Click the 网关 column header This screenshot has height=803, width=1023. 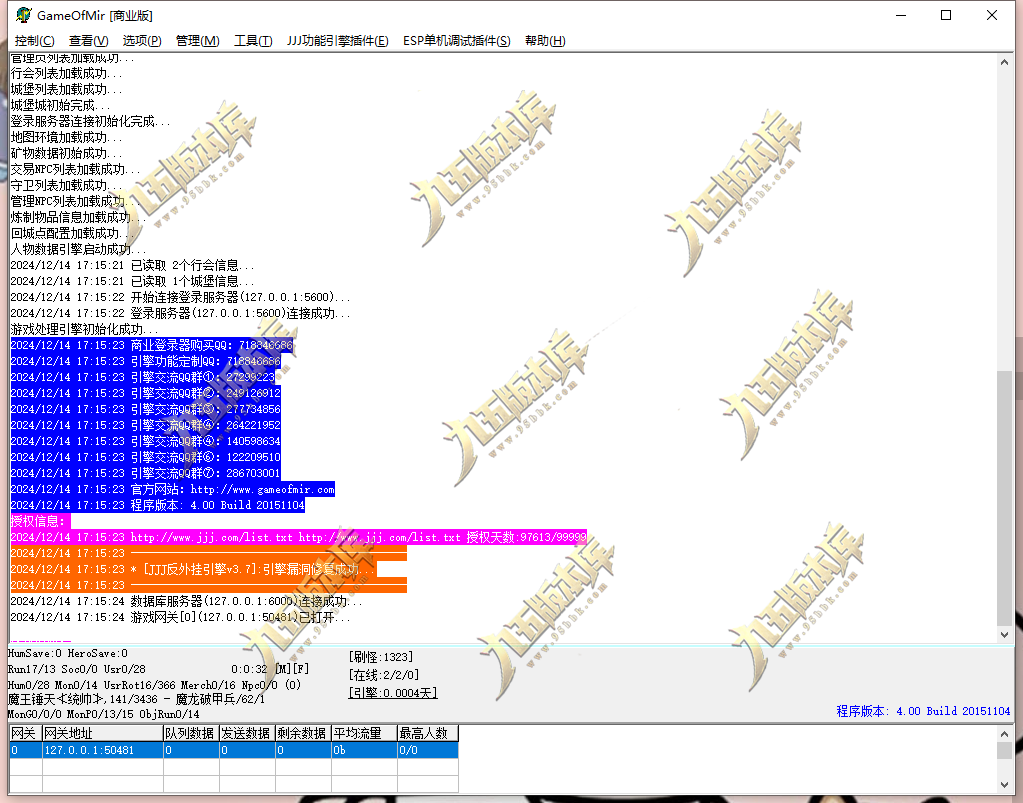pos(25,734)
